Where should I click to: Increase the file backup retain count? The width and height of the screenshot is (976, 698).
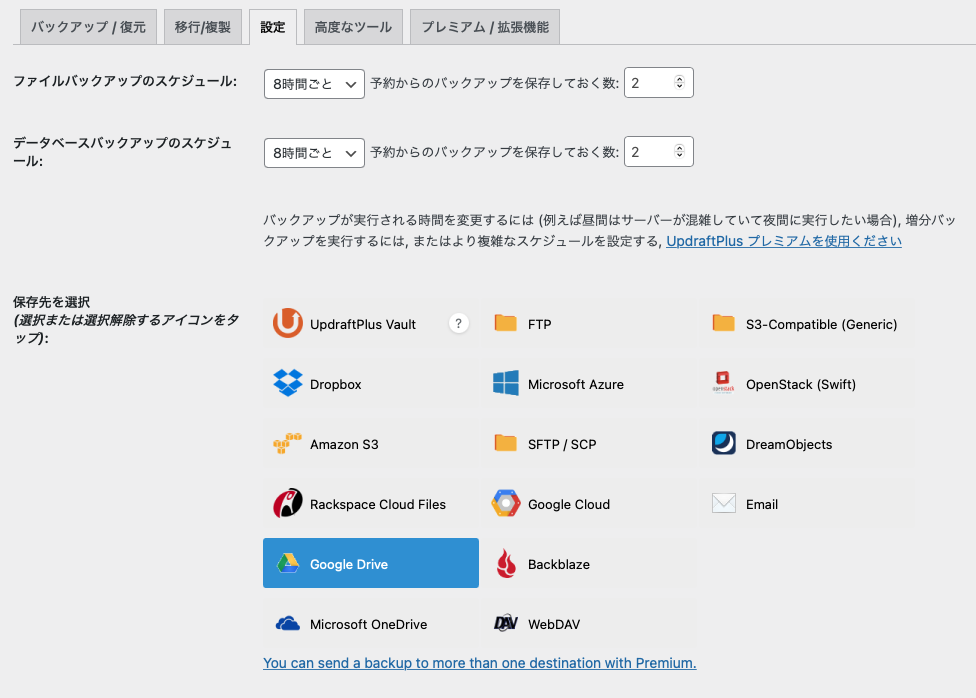680,79
